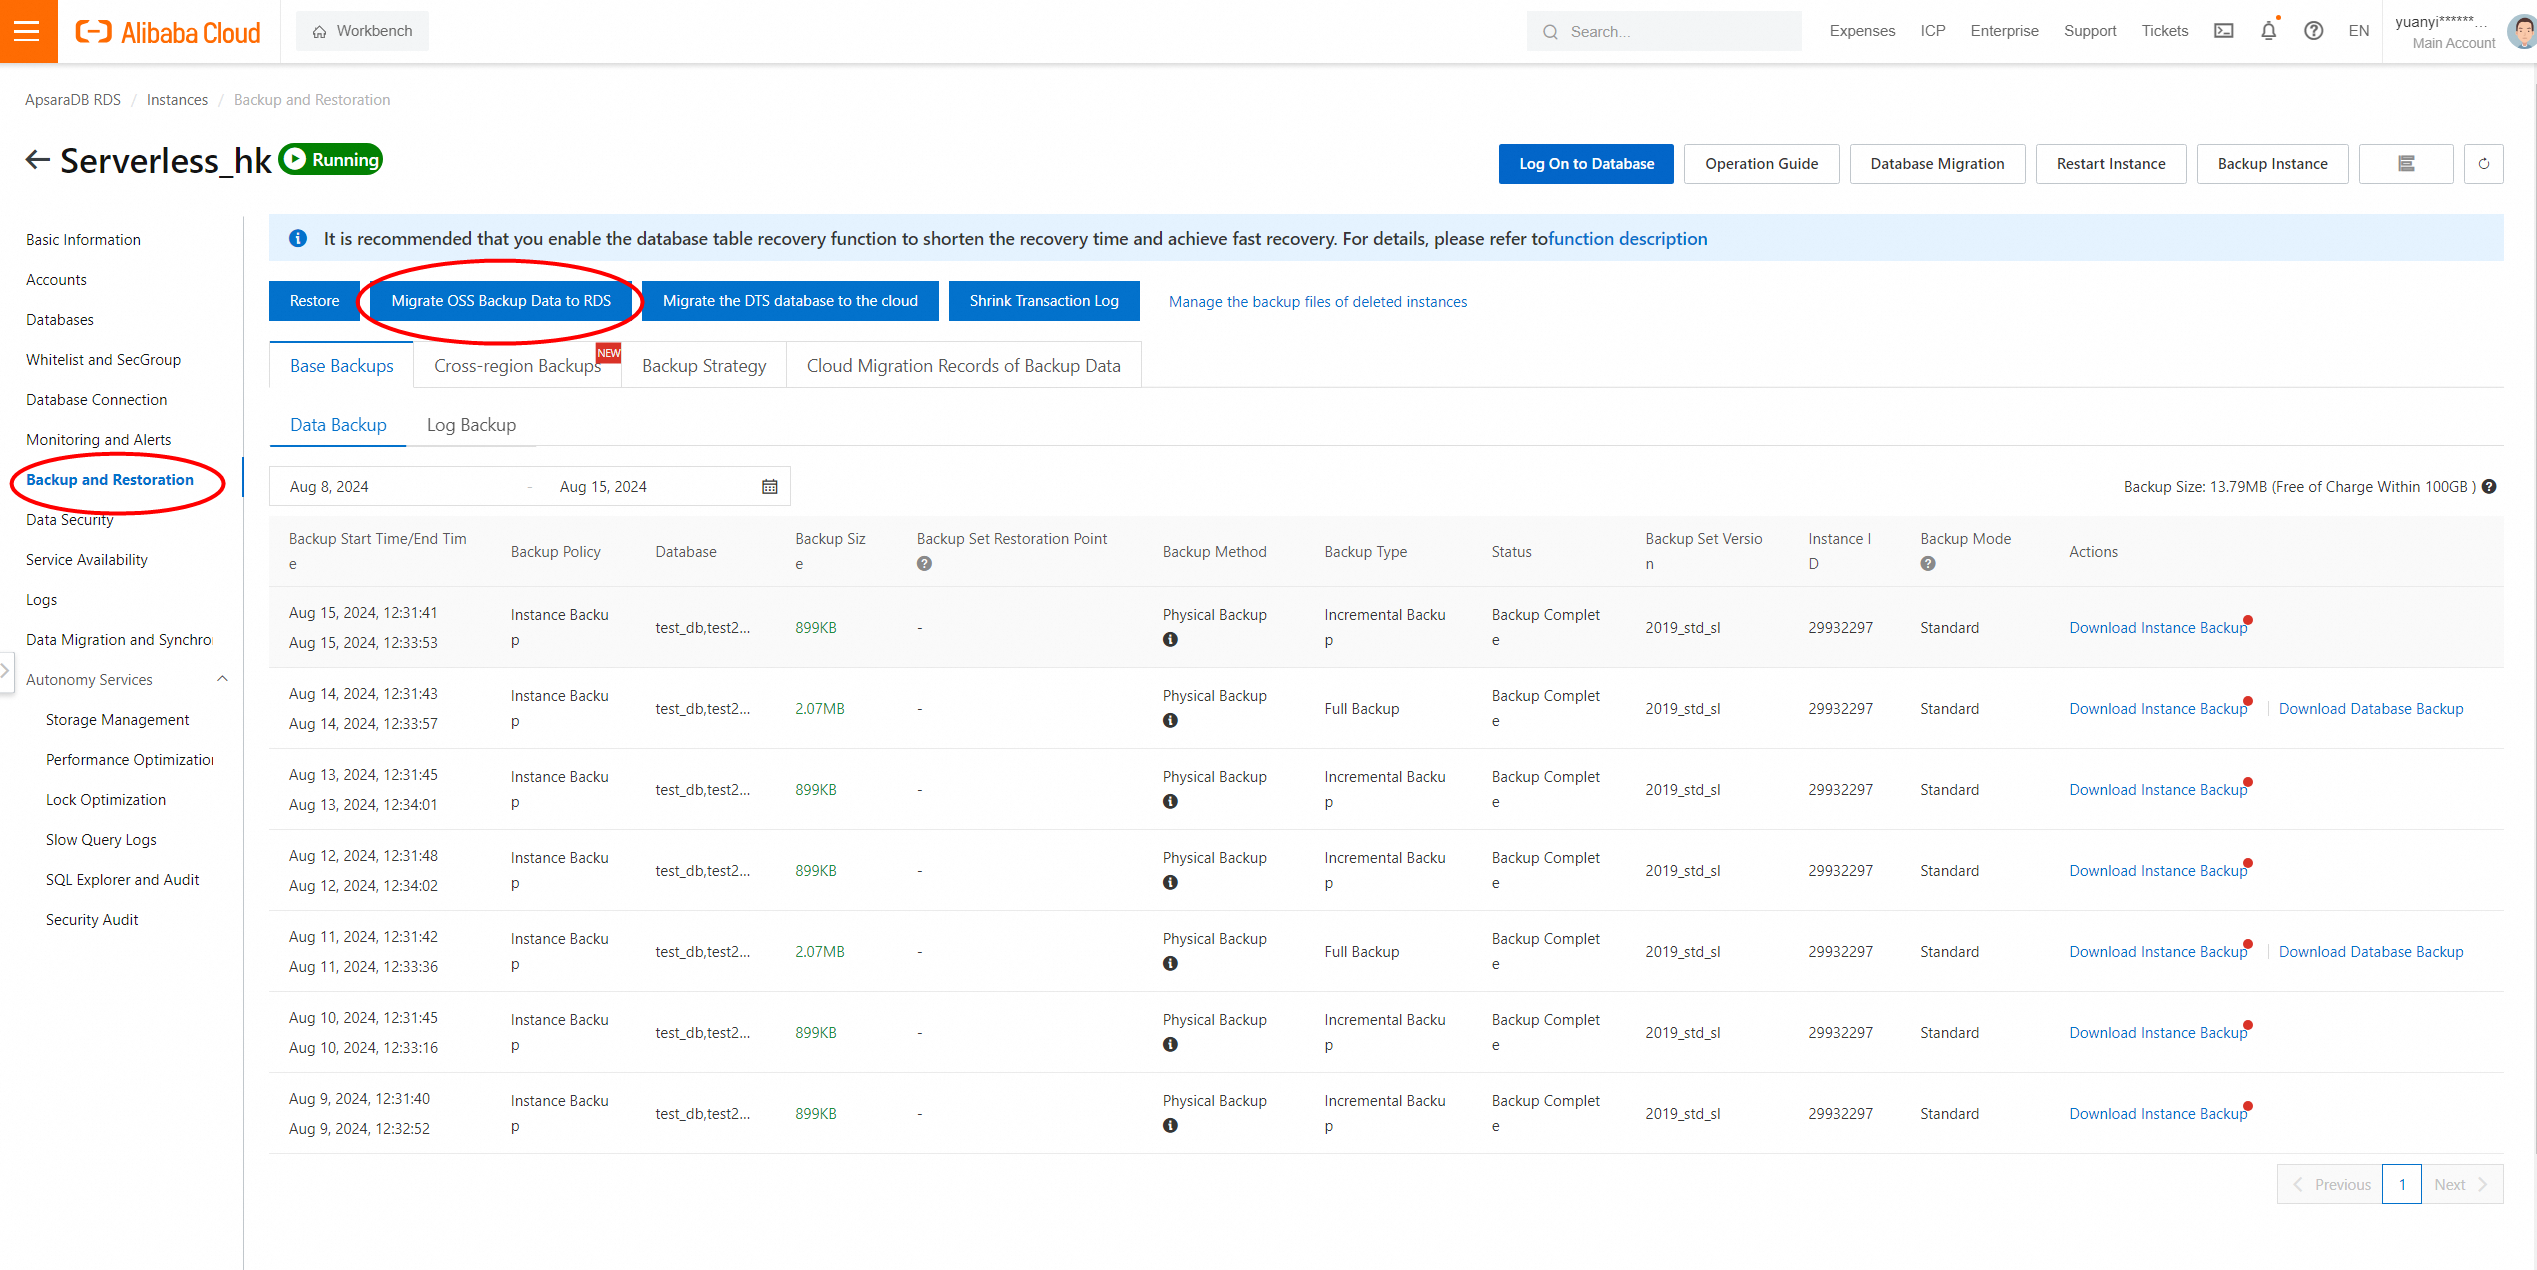
Task: Open the Operation Guide
Action: (1761, 164)
